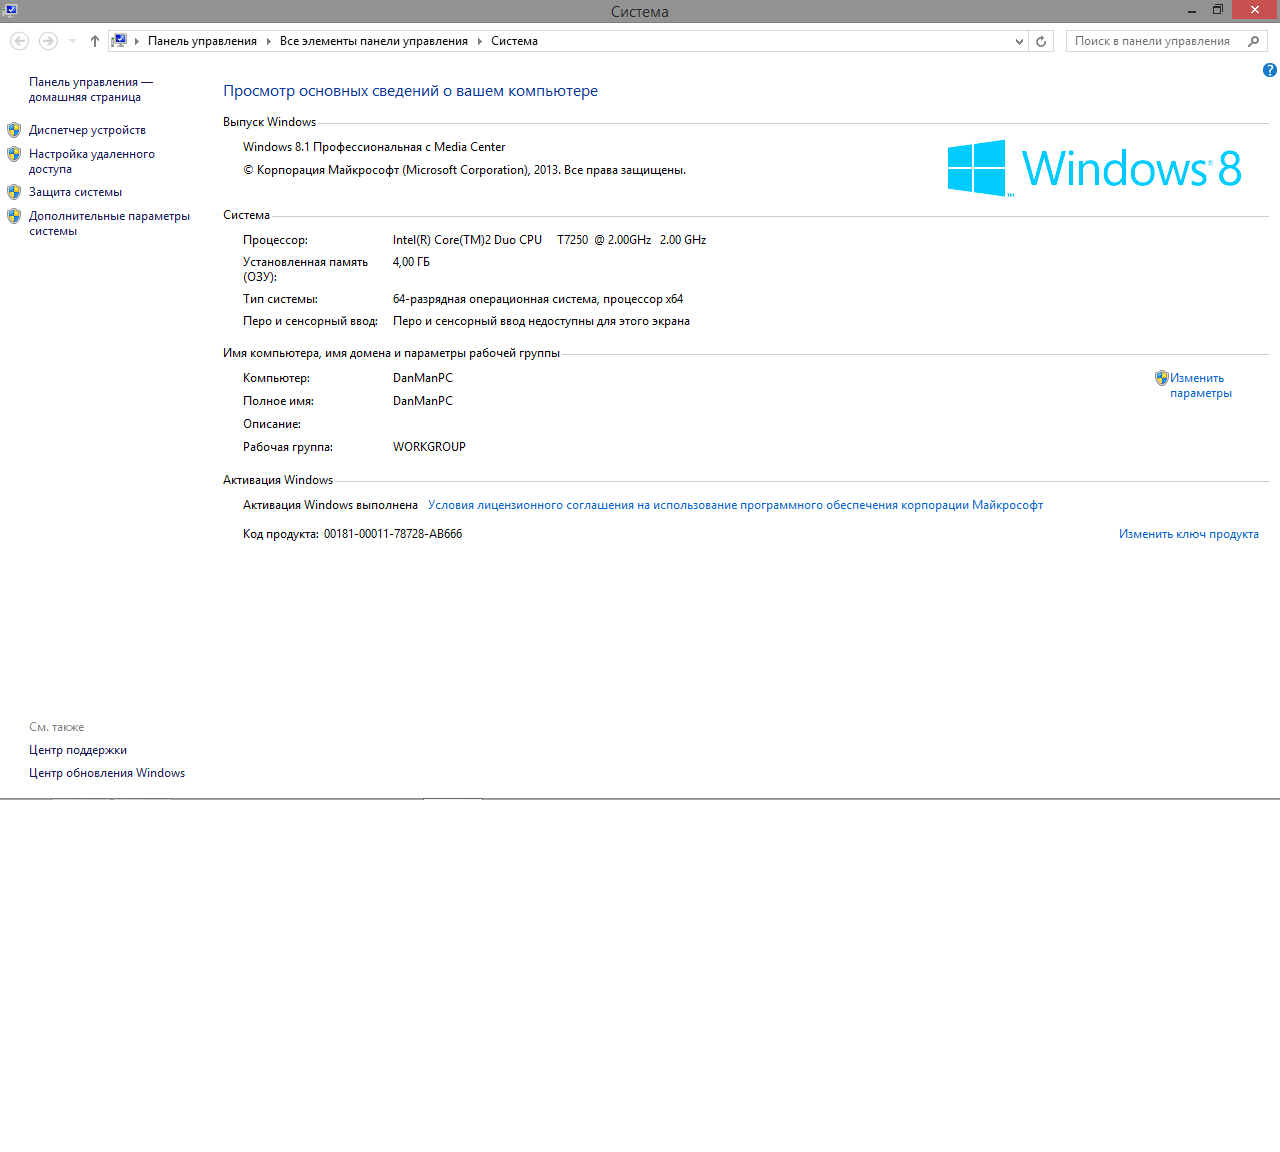Go back with the Back arrow button
This screenshot has width=1280, height=1152.
tap(19, 41)
